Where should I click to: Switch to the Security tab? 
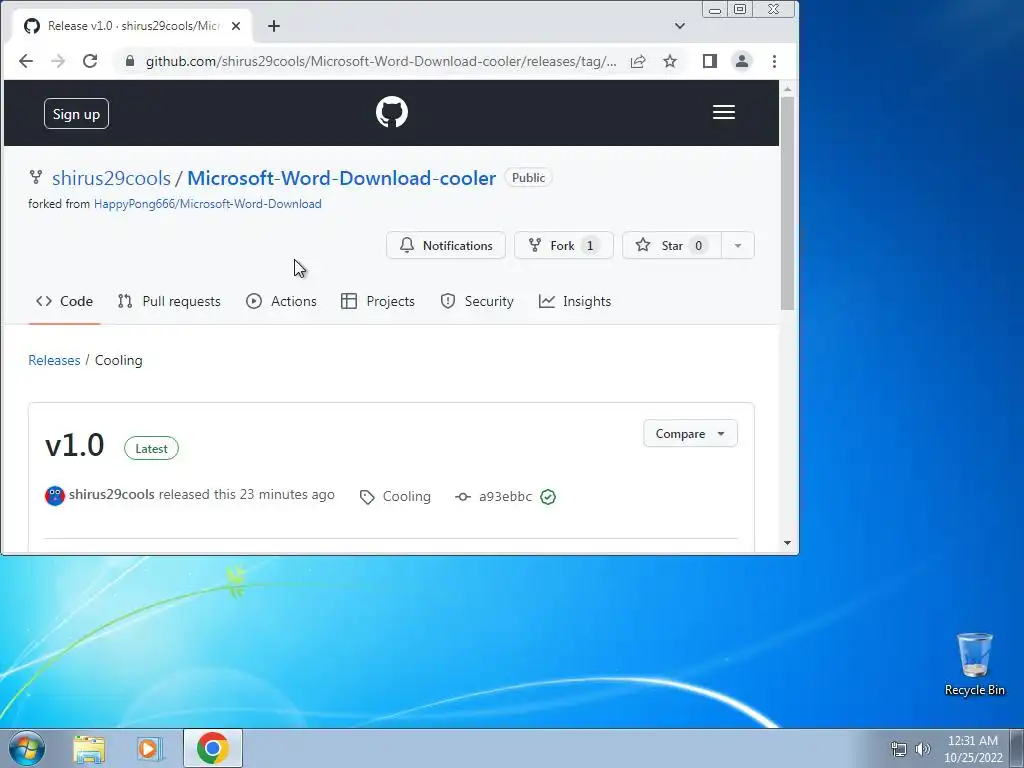tap(477, 301)
